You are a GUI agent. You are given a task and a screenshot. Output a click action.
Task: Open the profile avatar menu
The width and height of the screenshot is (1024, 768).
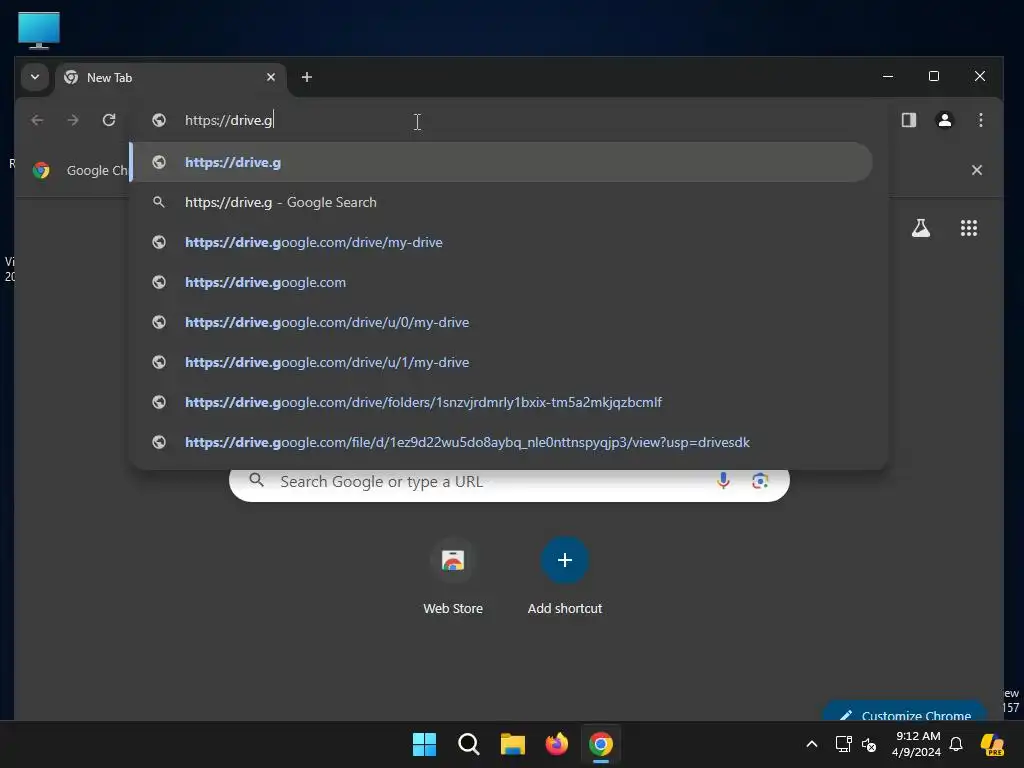click(x=944, y=120)
